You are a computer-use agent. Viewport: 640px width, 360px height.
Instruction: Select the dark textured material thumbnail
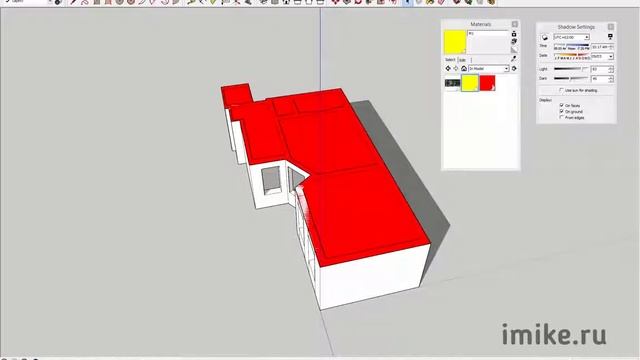coord(452,83)
